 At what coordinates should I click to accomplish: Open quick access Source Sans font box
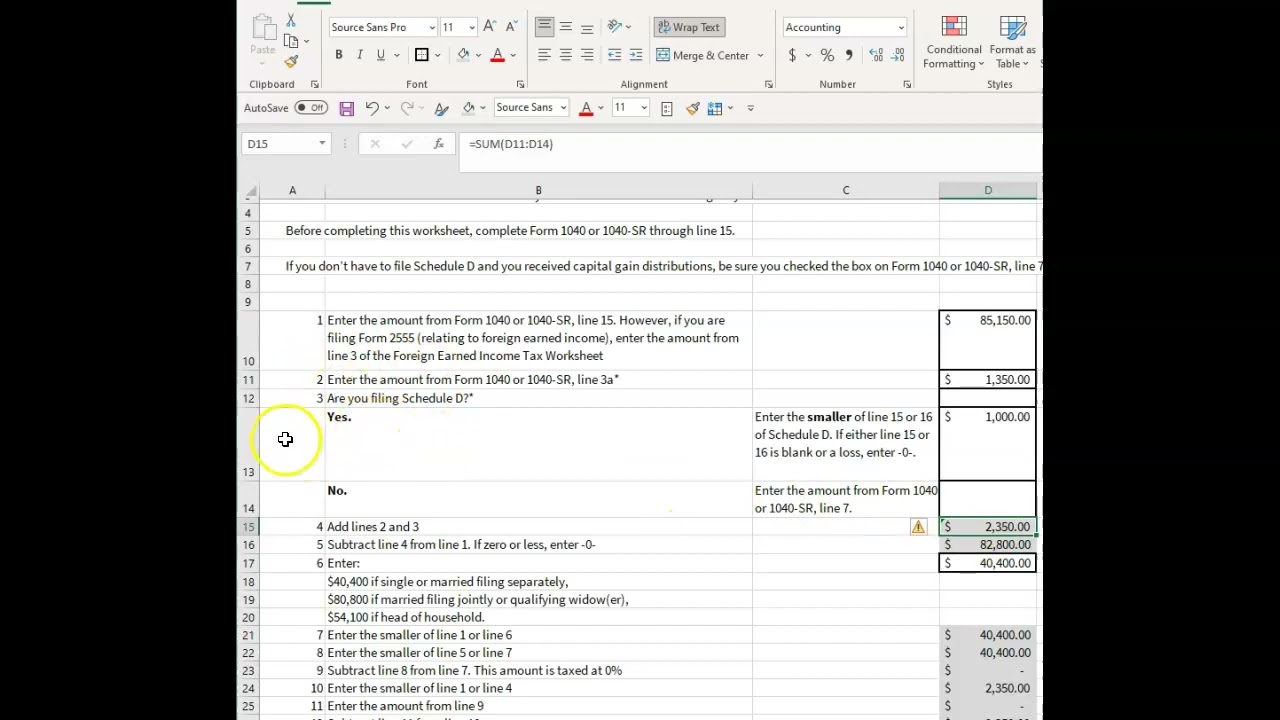[531, 108]
